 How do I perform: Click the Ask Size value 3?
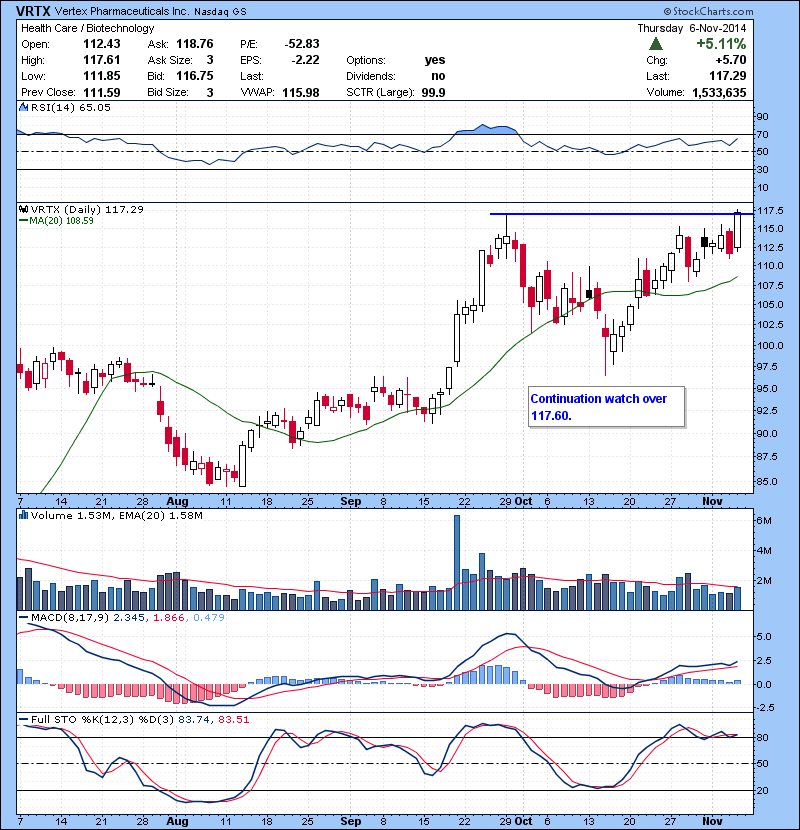pos(210,60)
